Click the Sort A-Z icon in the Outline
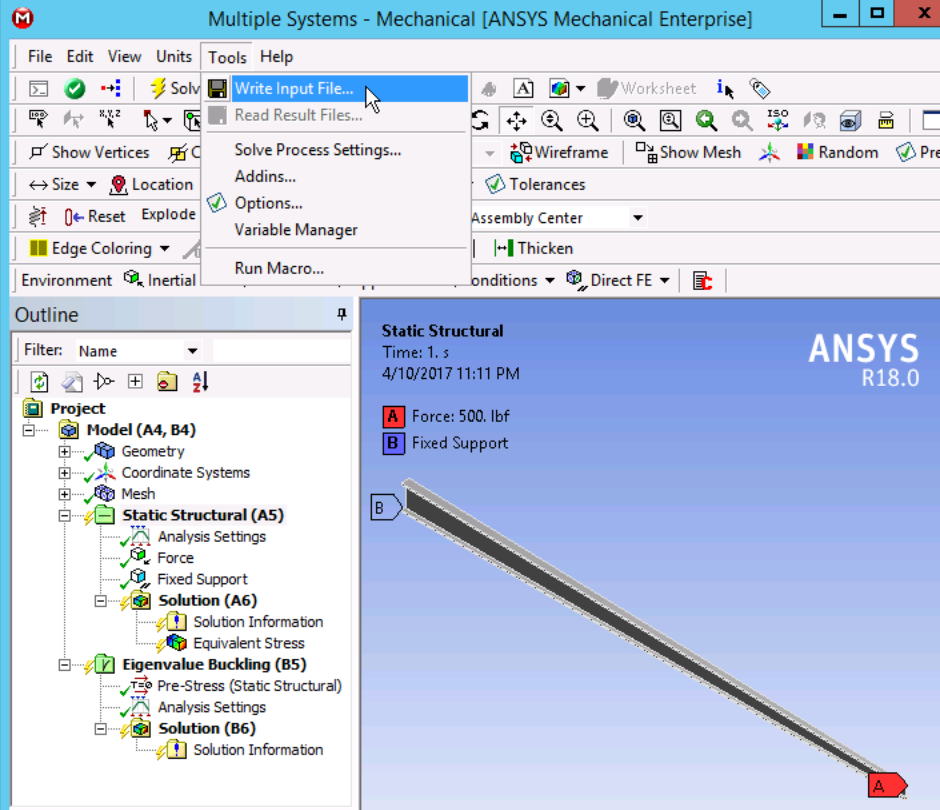 coord(200,381)
